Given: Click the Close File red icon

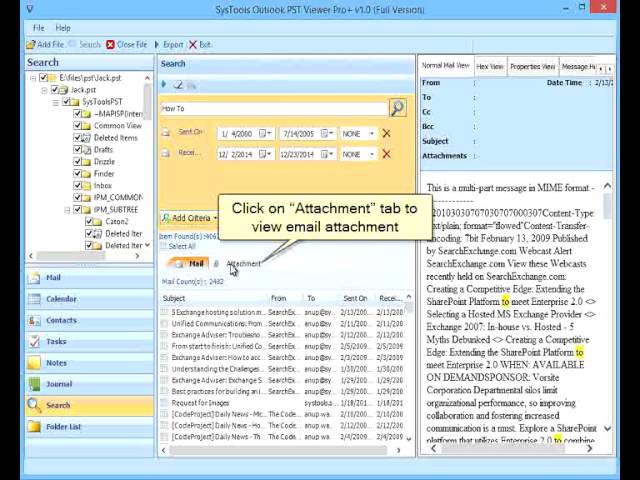Looking at the screenshot, I should pos(110,45).
